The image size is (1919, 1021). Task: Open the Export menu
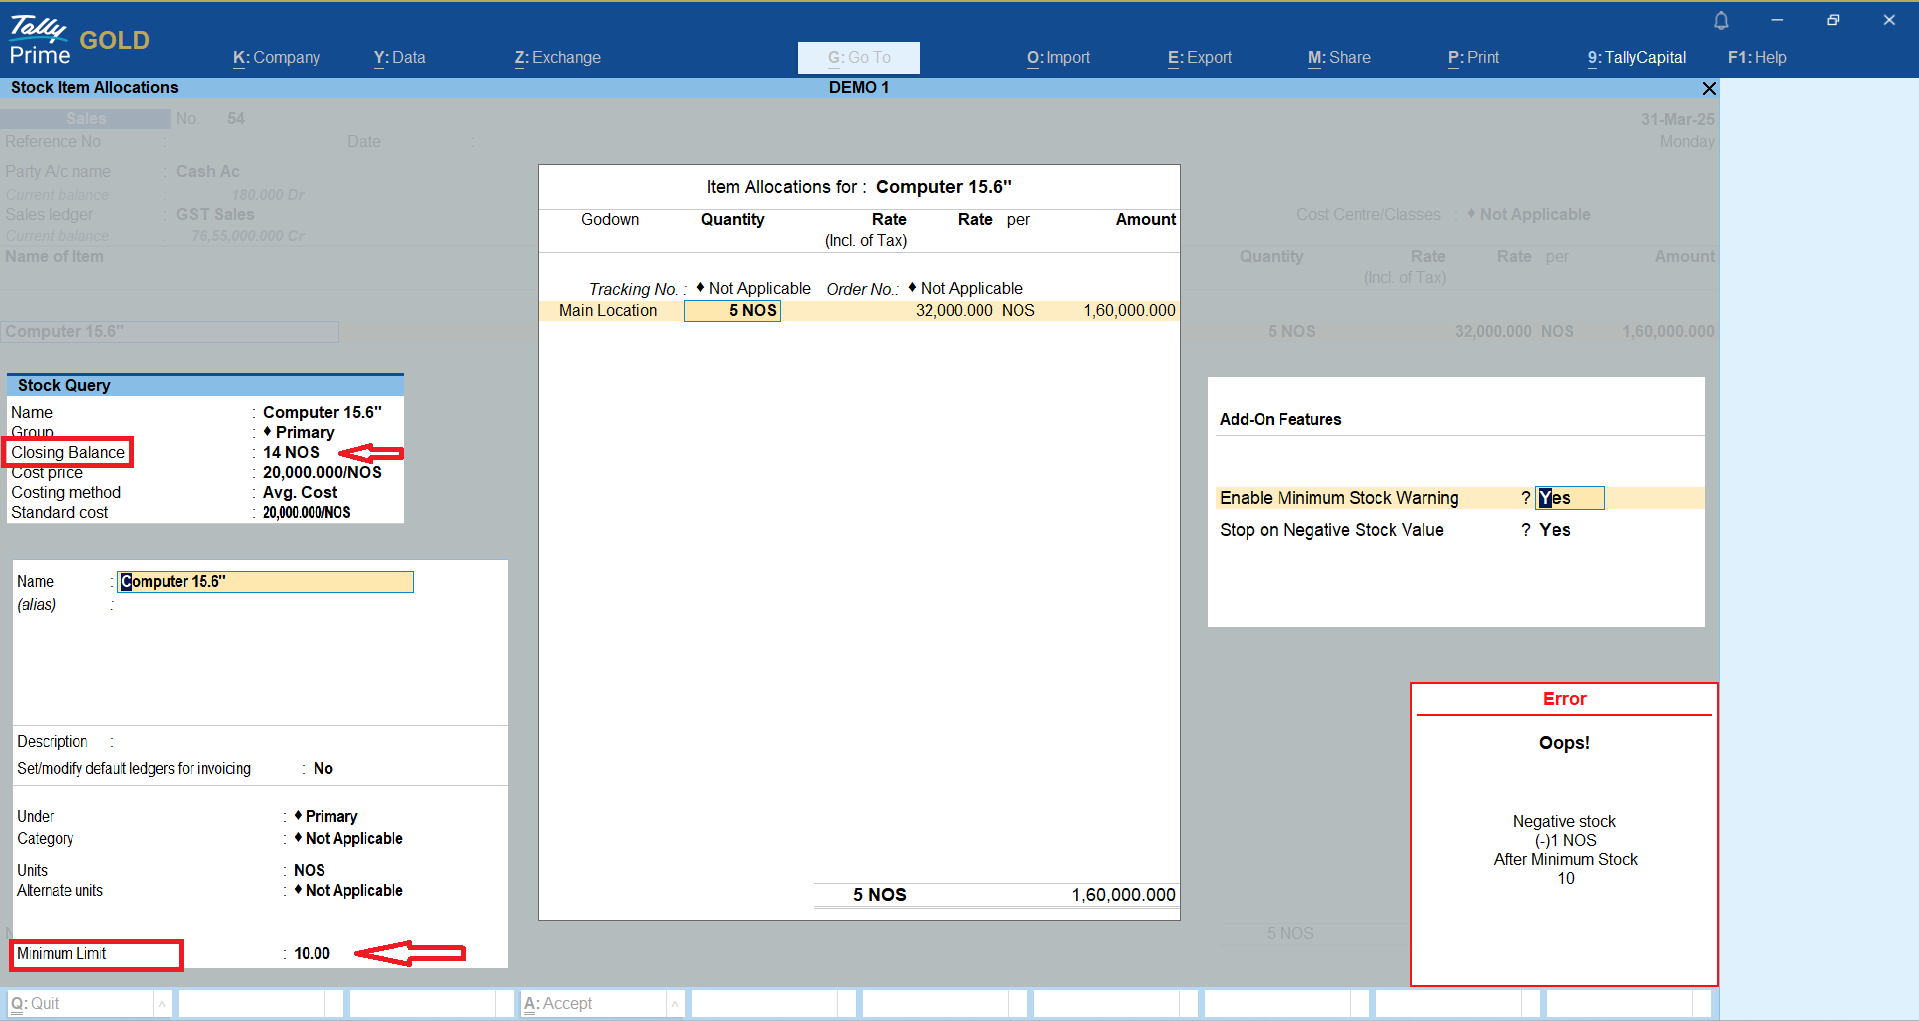pyautogui.click(x=1199, y=58)
